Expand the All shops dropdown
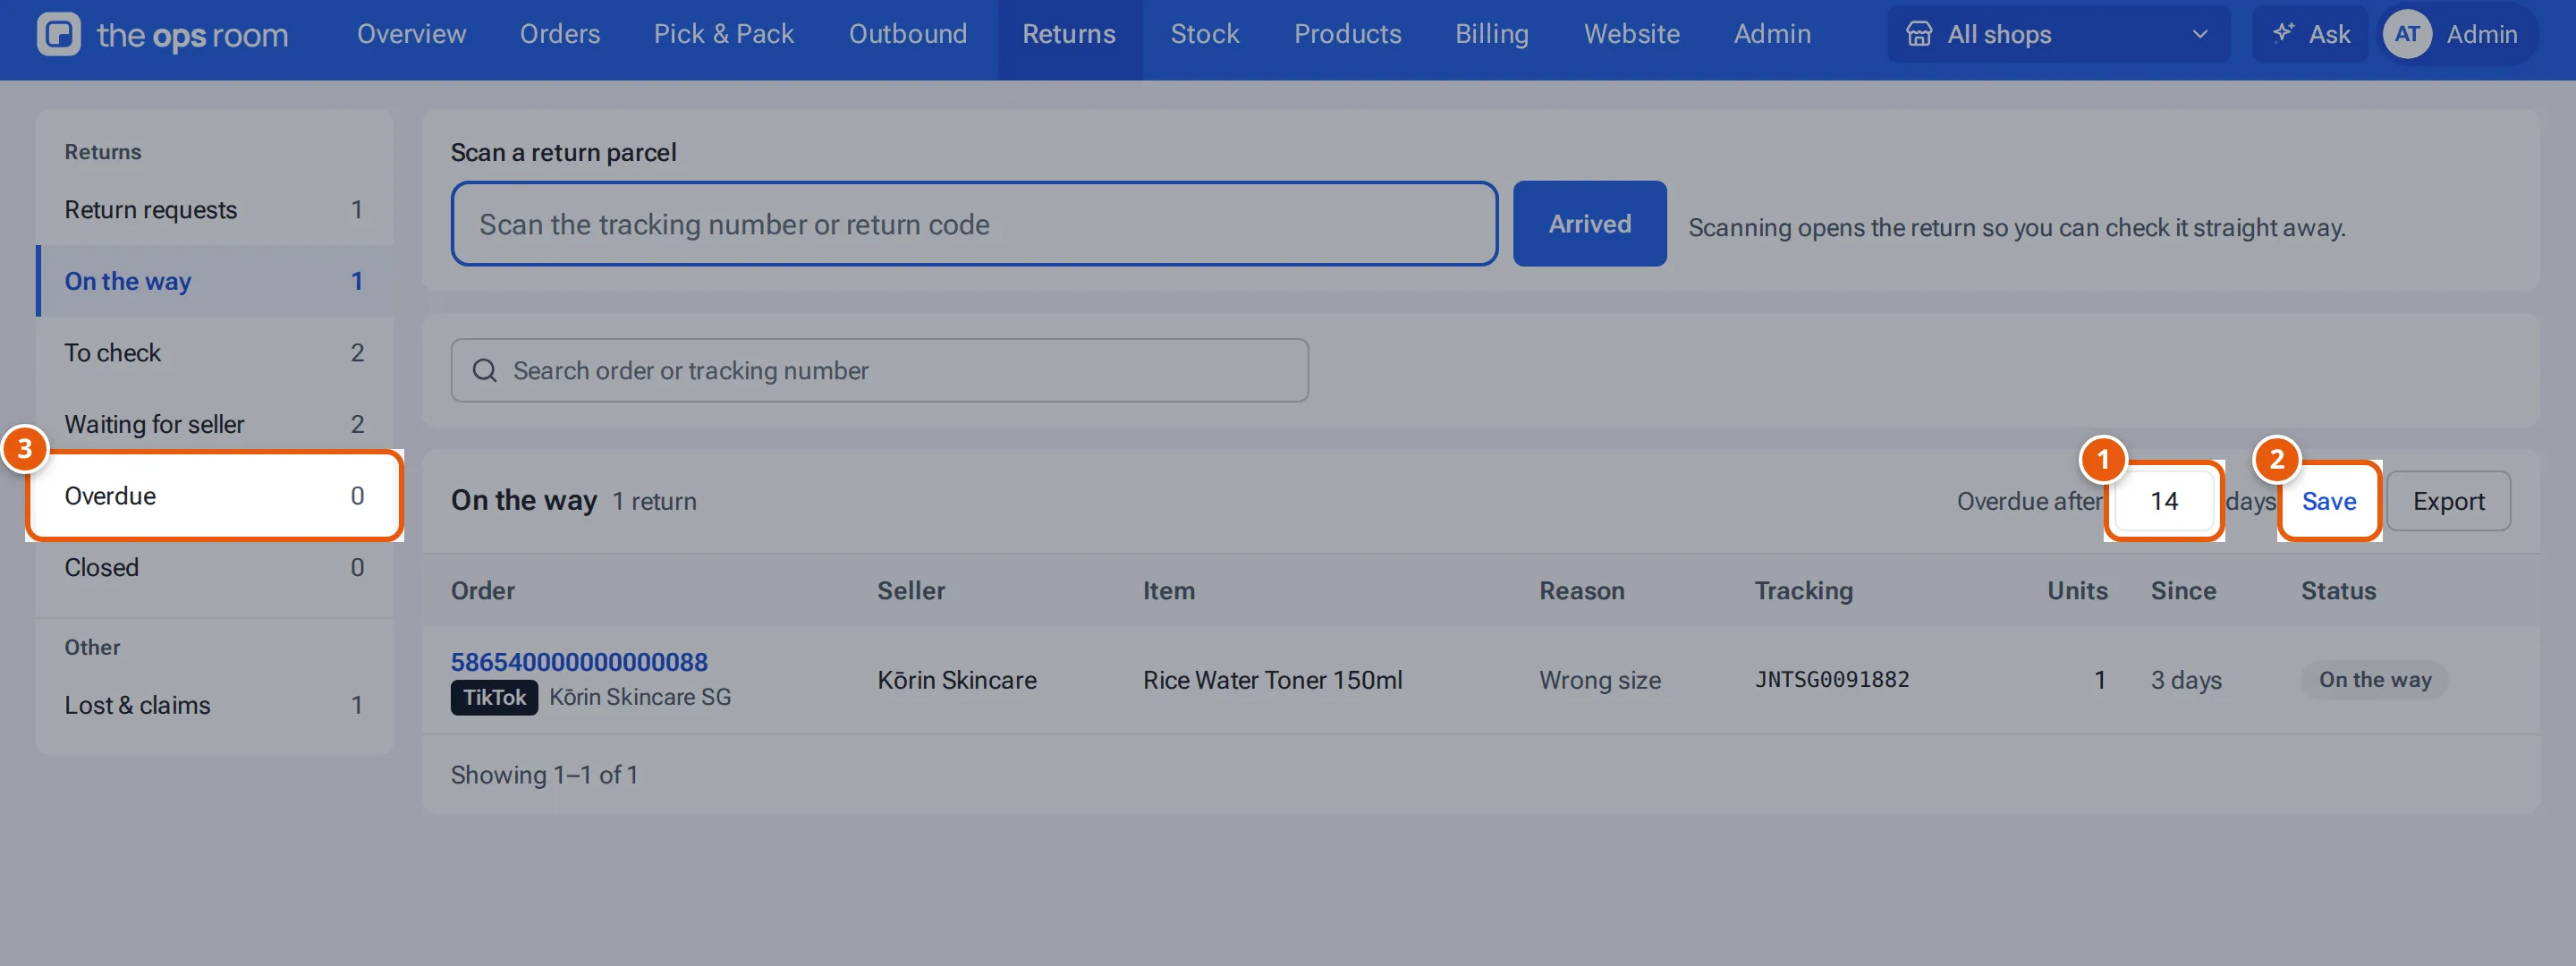2576x966 pixels. (2058, 35)
